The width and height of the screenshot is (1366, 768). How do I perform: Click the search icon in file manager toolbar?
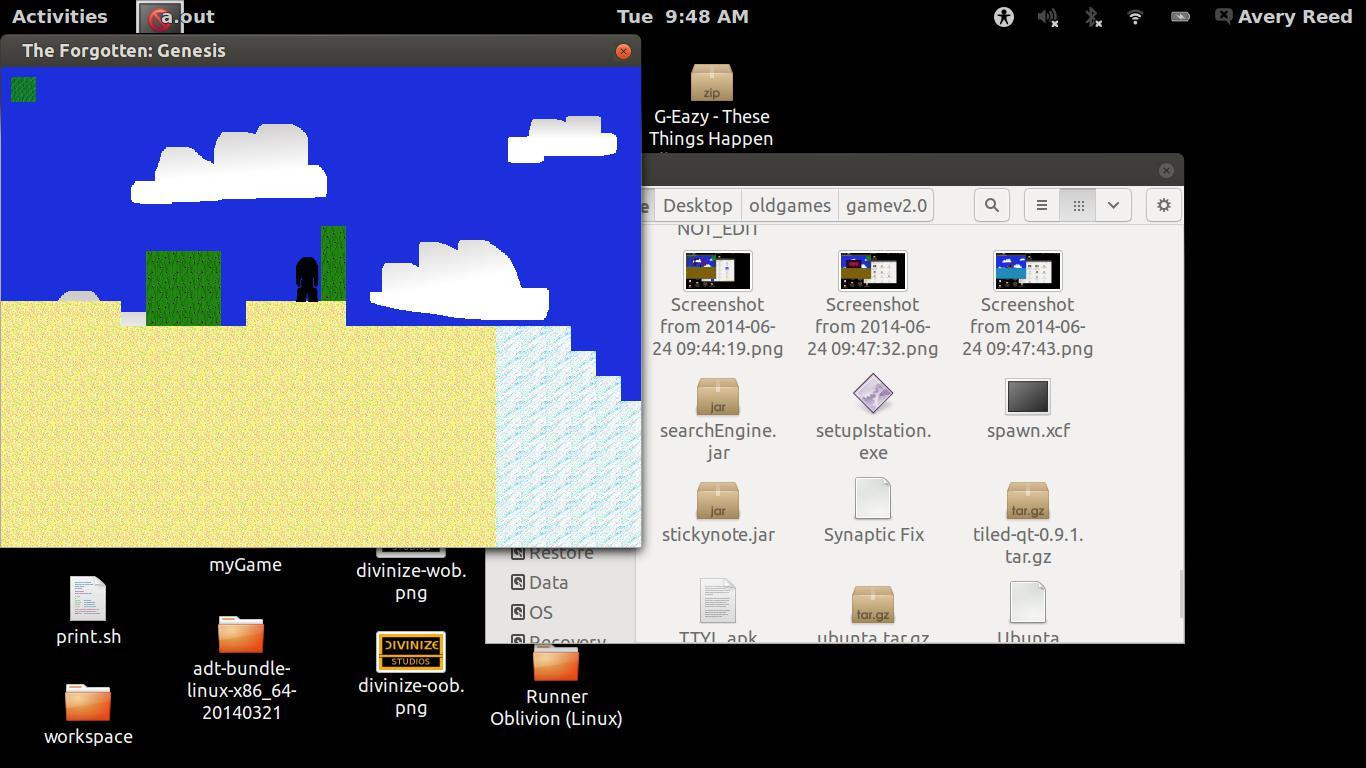(x=991, y=205)
